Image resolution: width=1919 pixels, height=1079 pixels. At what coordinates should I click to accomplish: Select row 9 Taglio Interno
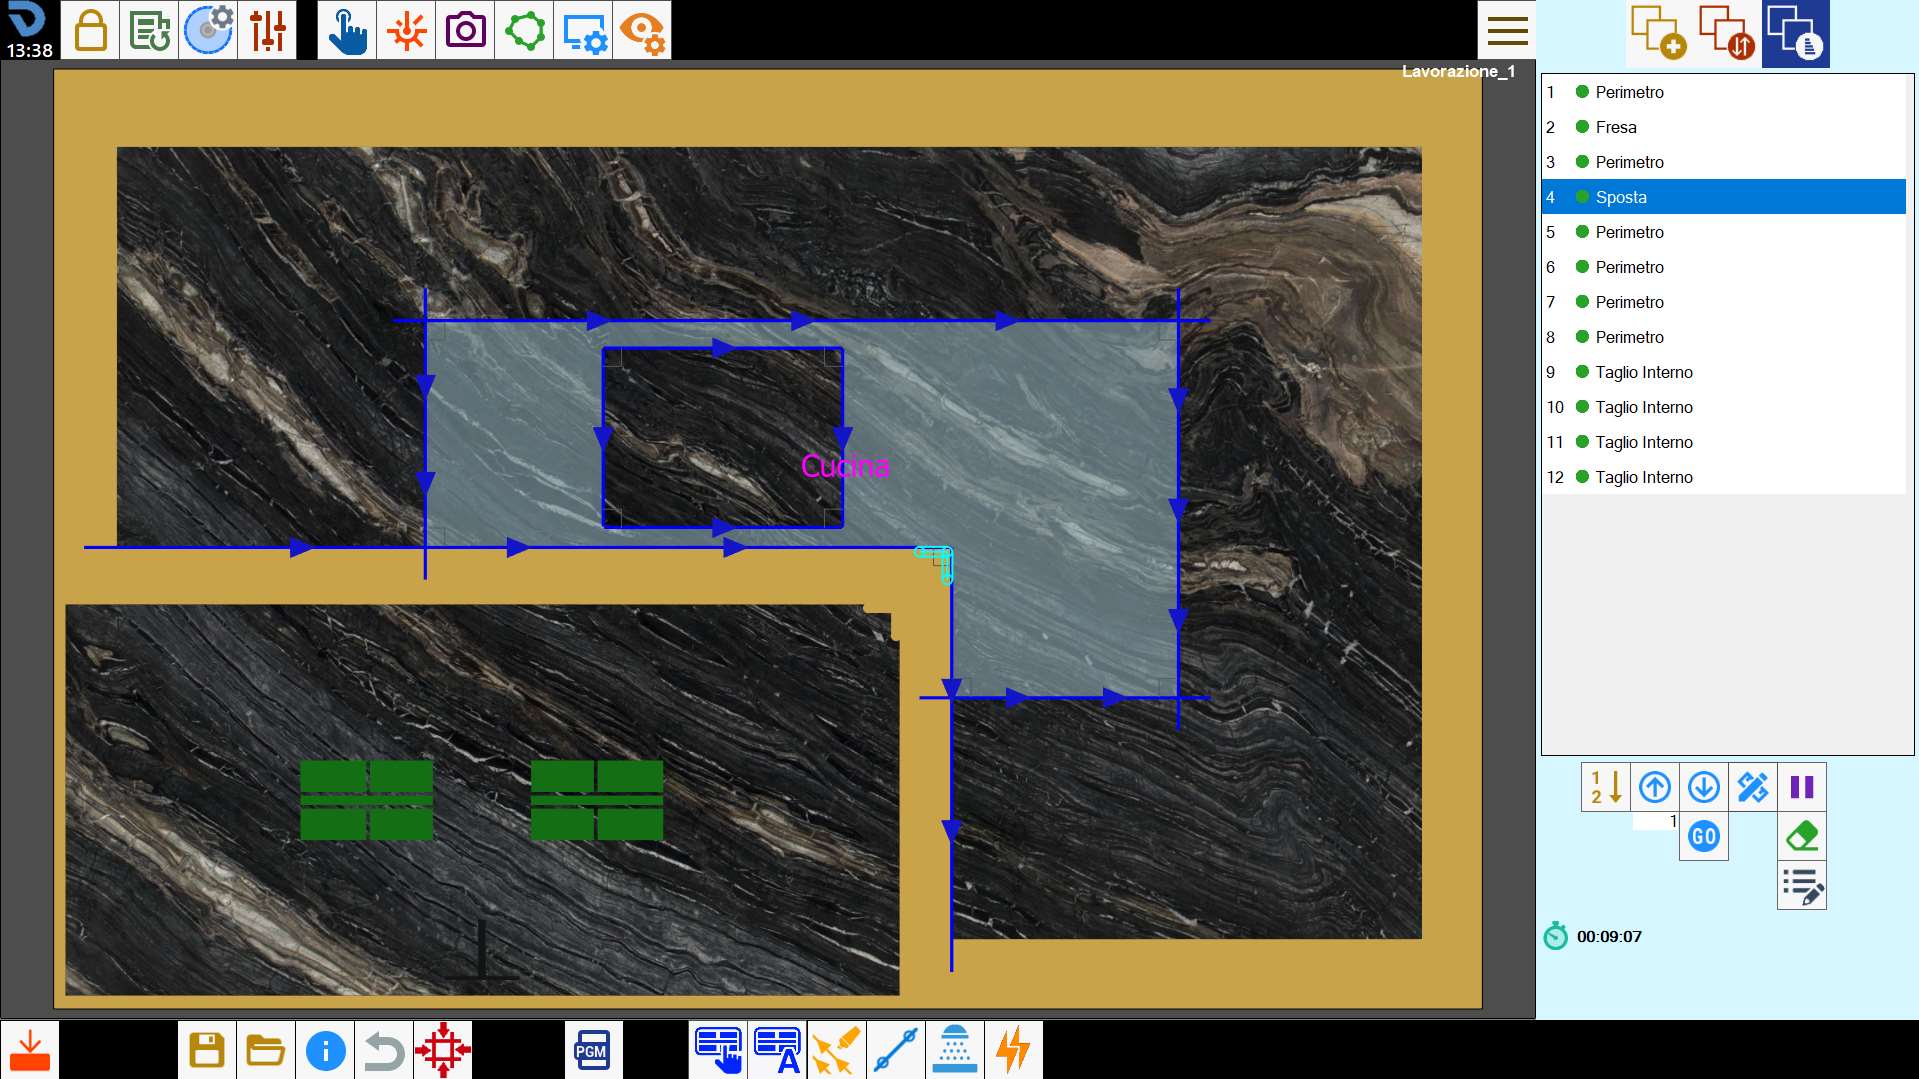[1724, 372]
